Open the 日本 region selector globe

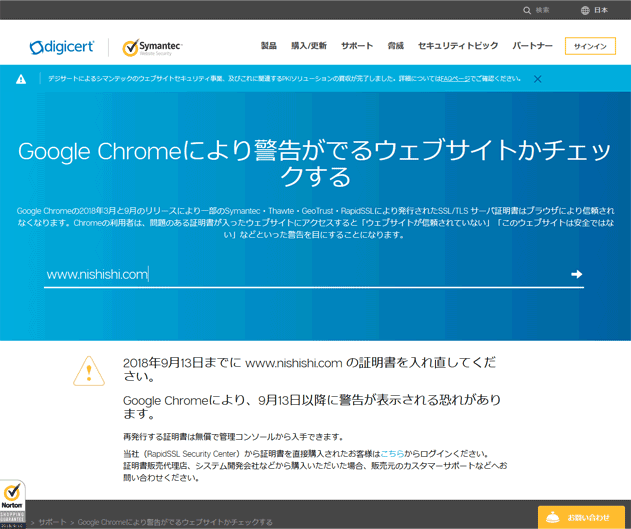585,10
